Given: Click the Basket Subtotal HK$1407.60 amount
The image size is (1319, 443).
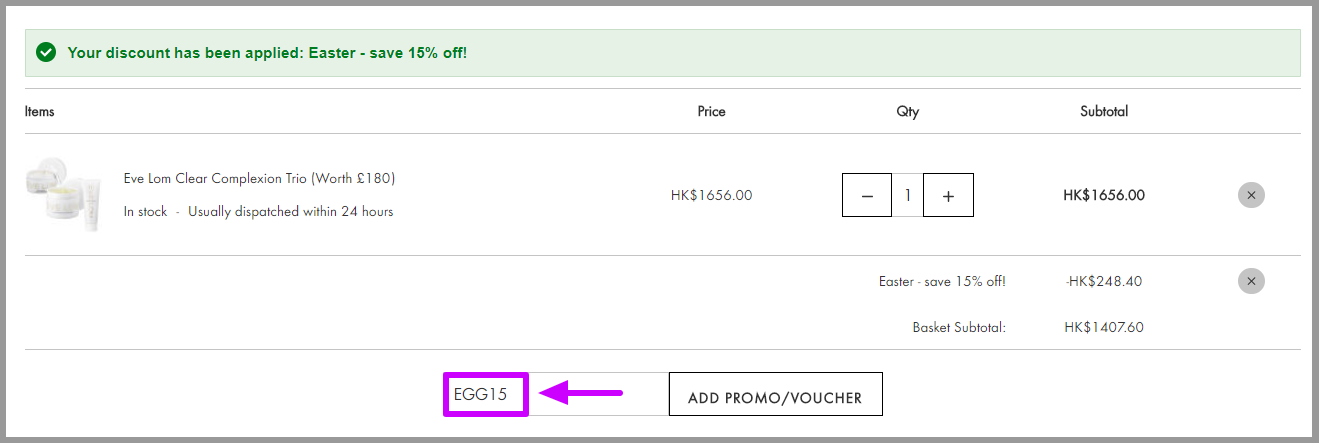Looking at the screenshot, I should (x=1104, y=327).
